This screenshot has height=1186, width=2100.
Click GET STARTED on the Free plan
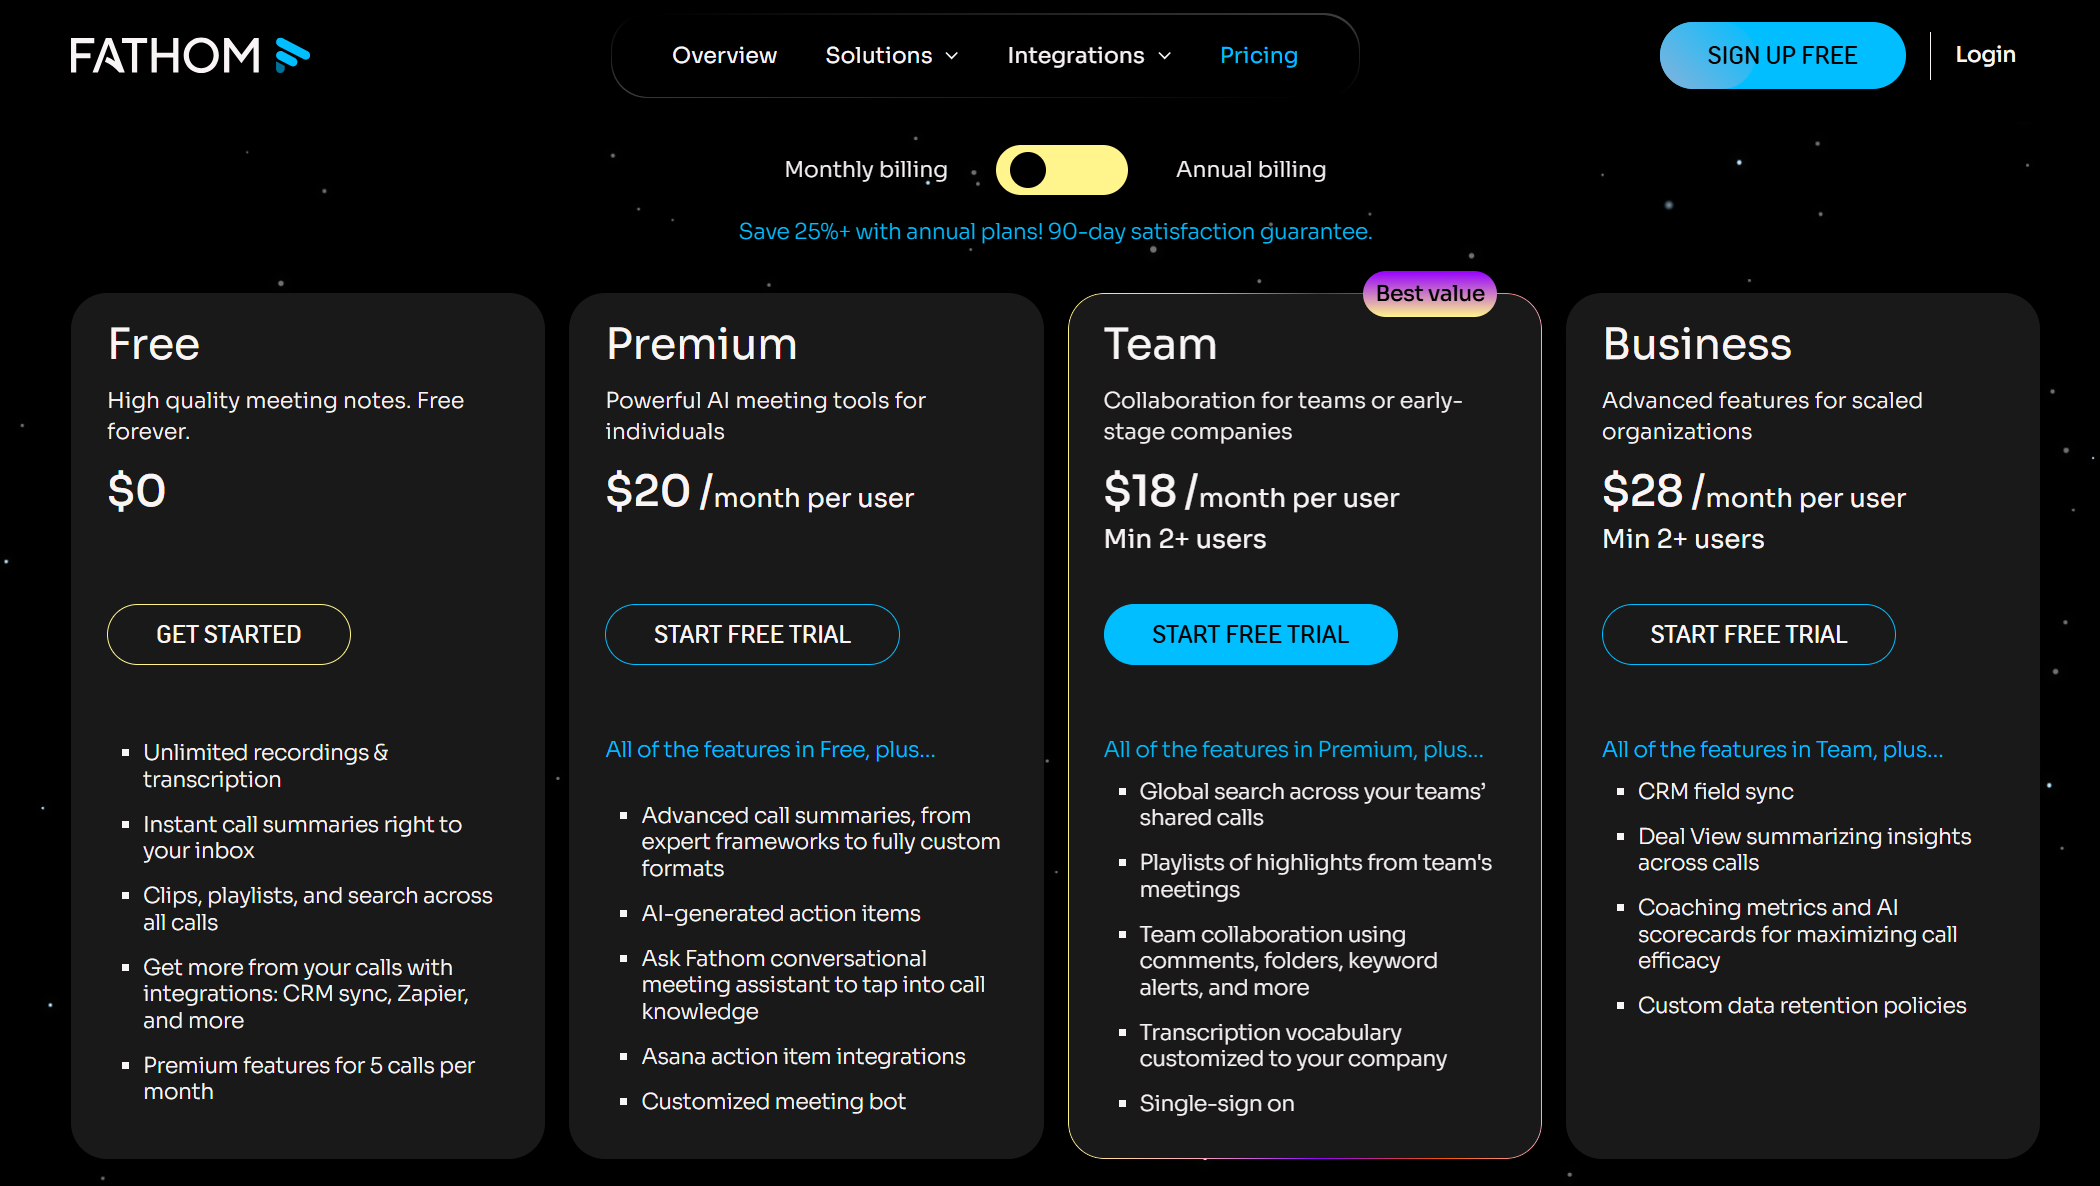228,634
